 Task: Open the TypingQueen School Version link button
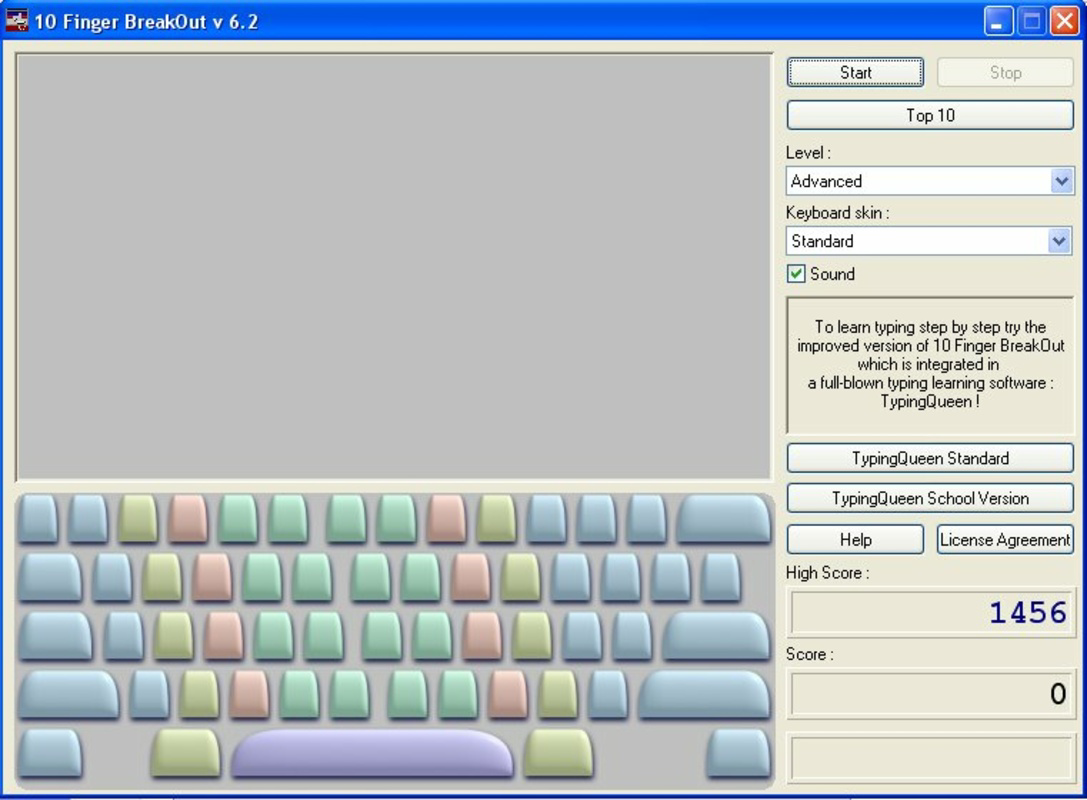point(930,498)
